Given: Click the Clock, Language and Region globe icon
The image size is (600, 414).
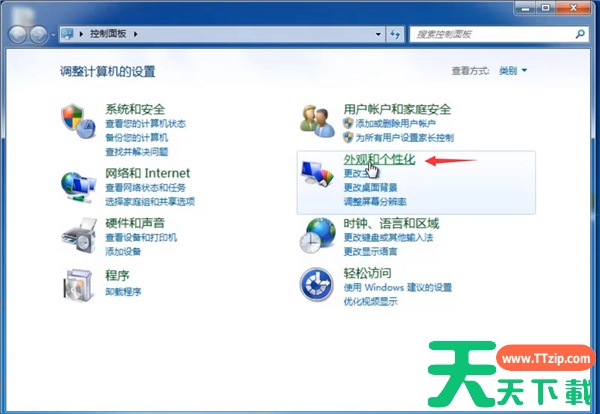Looking at the screenshot, I should click(x=318, y=236).
